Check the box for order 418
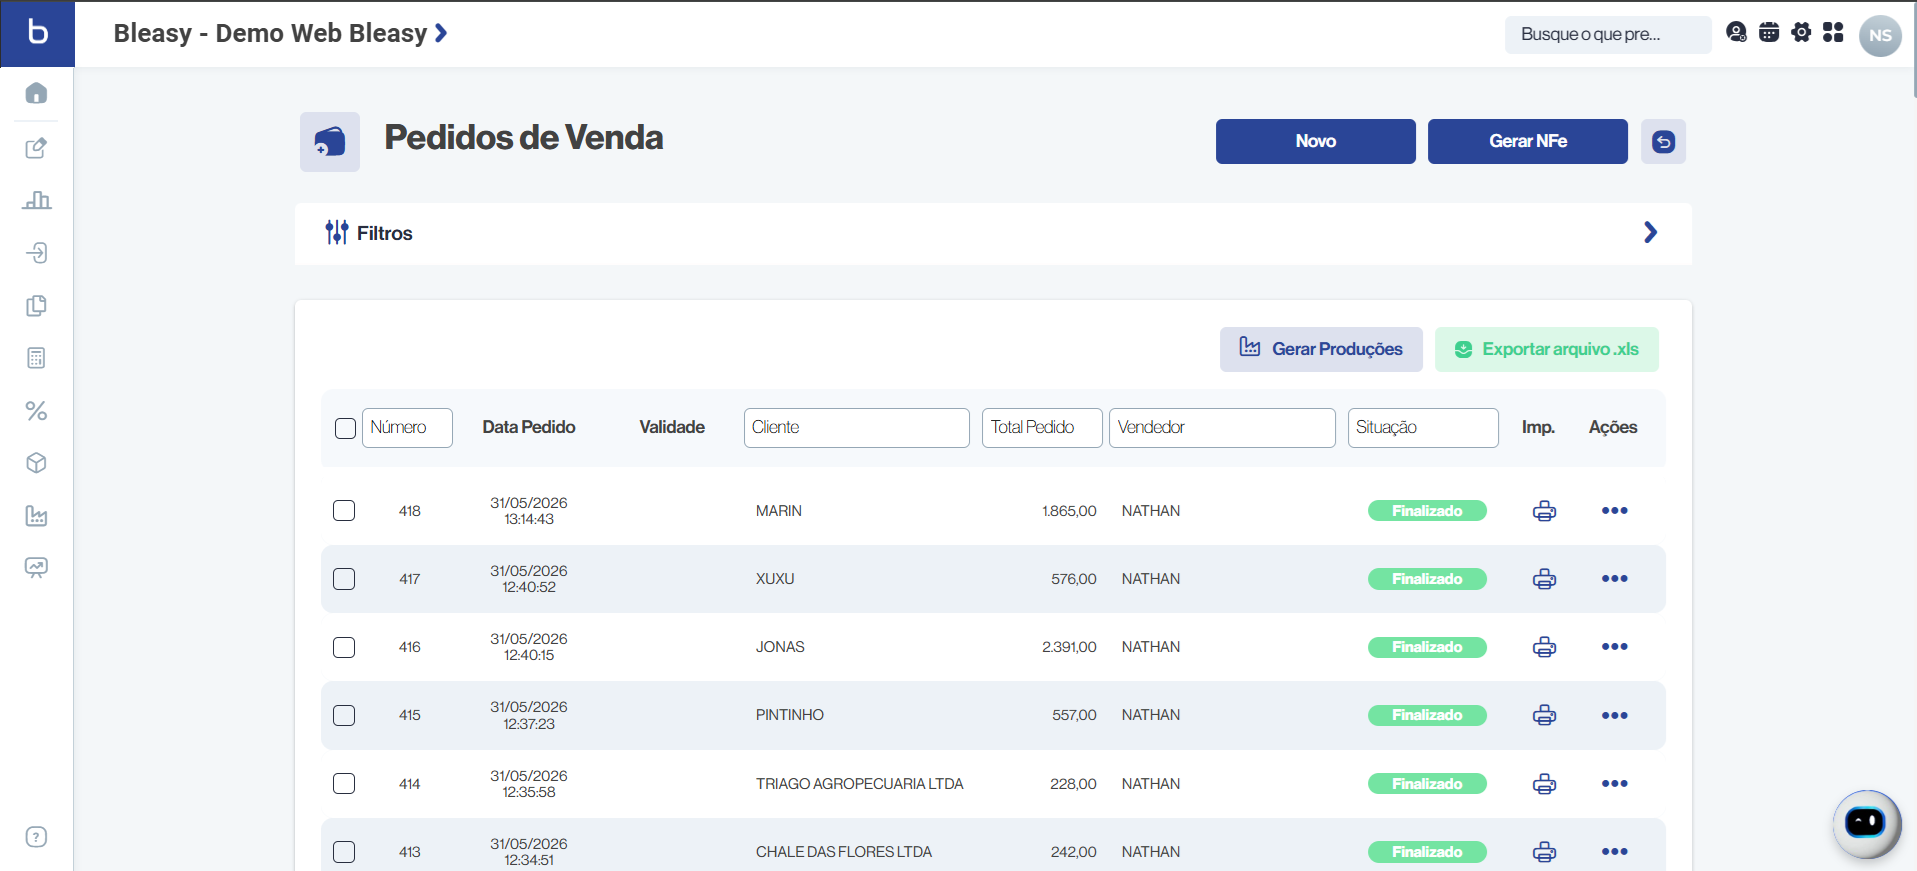Viewport: 1917px width, 871px height. (344, 511)
